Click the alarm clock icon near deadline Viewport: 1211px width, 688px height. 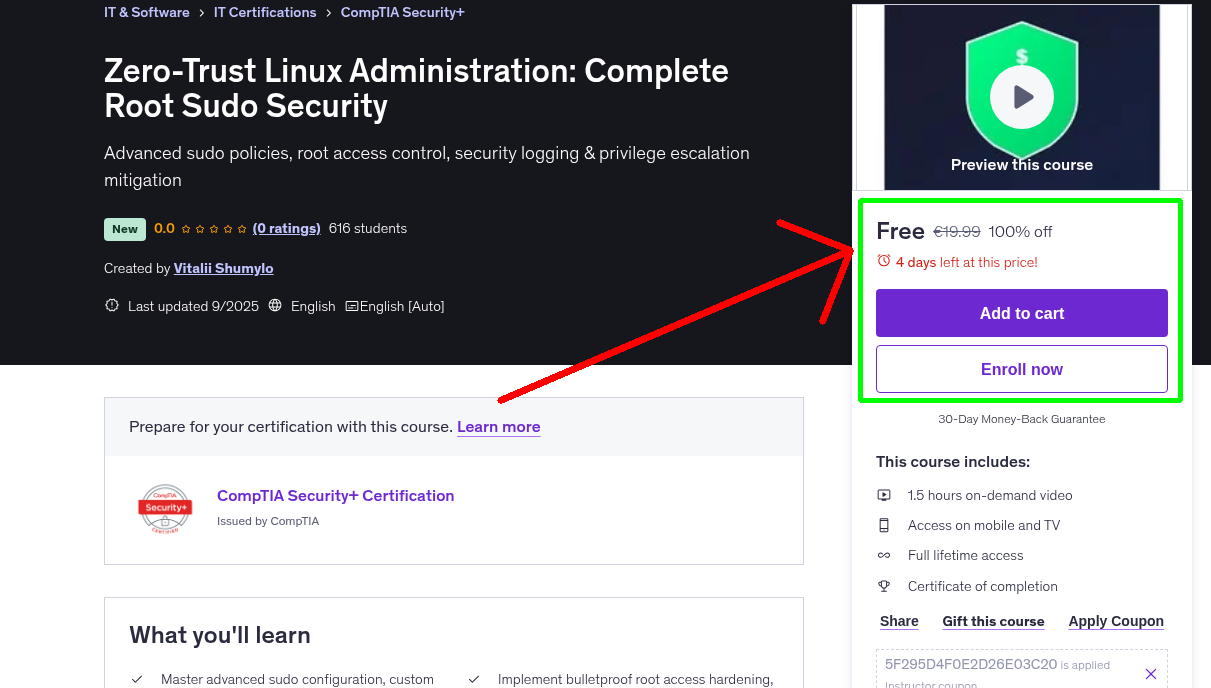(x=883, y=261)
